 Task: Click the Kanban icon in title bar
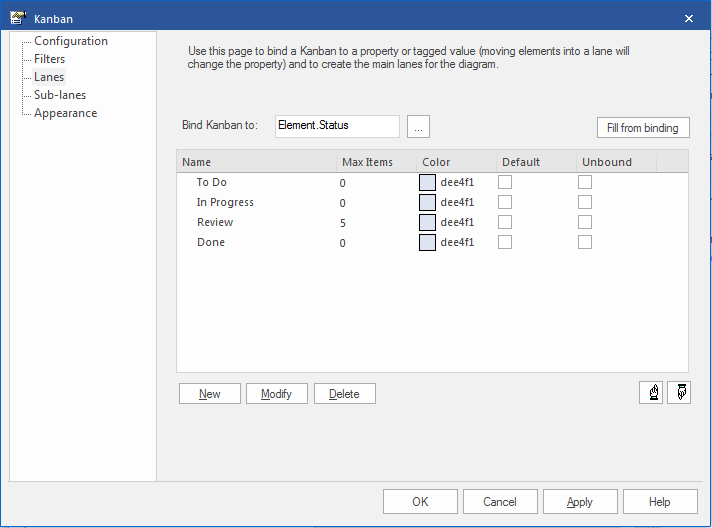(17, 18)
